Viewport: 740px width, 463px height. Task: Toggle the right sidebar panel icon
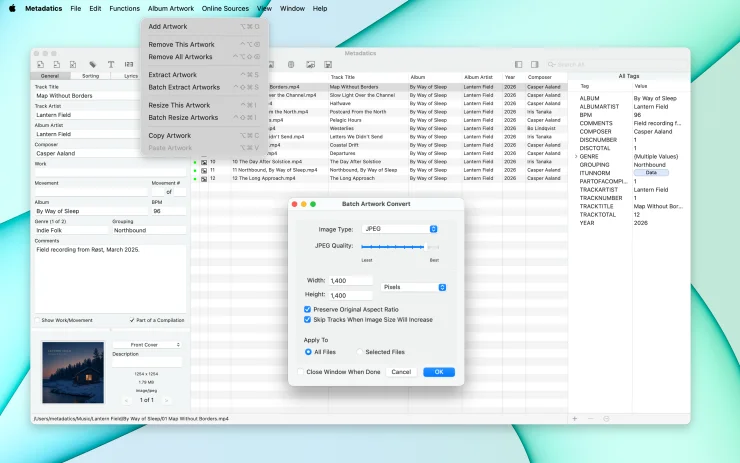(x=535, y=64)
